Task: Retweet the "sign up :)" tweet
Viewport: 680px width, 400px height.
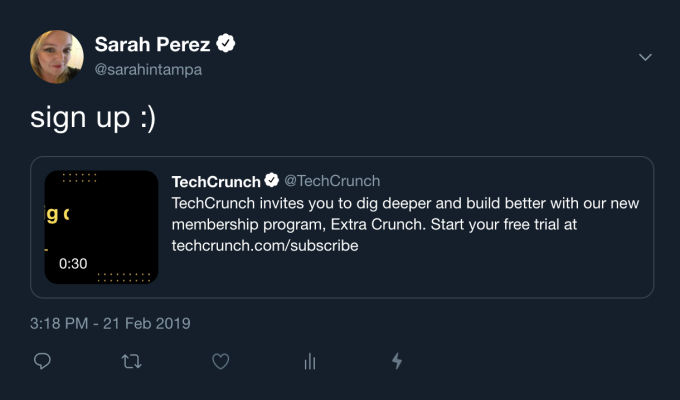Action: [131, 361]
